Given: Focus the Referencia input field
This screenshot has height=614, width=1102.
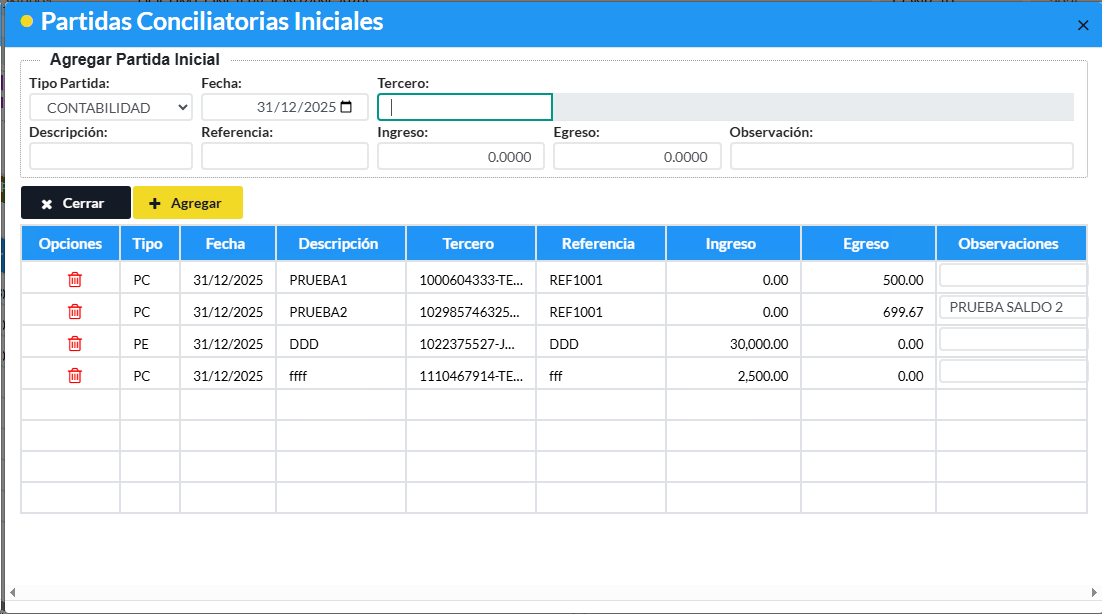Looking at the screenshot, I should coord(285,156).
